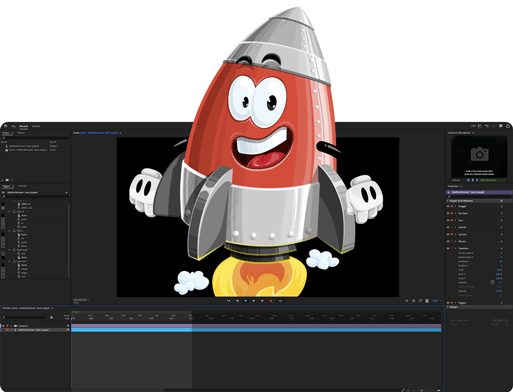Open the Home screen icon
The width and height of the screenshot is (513, 392).
coord(5,126)
